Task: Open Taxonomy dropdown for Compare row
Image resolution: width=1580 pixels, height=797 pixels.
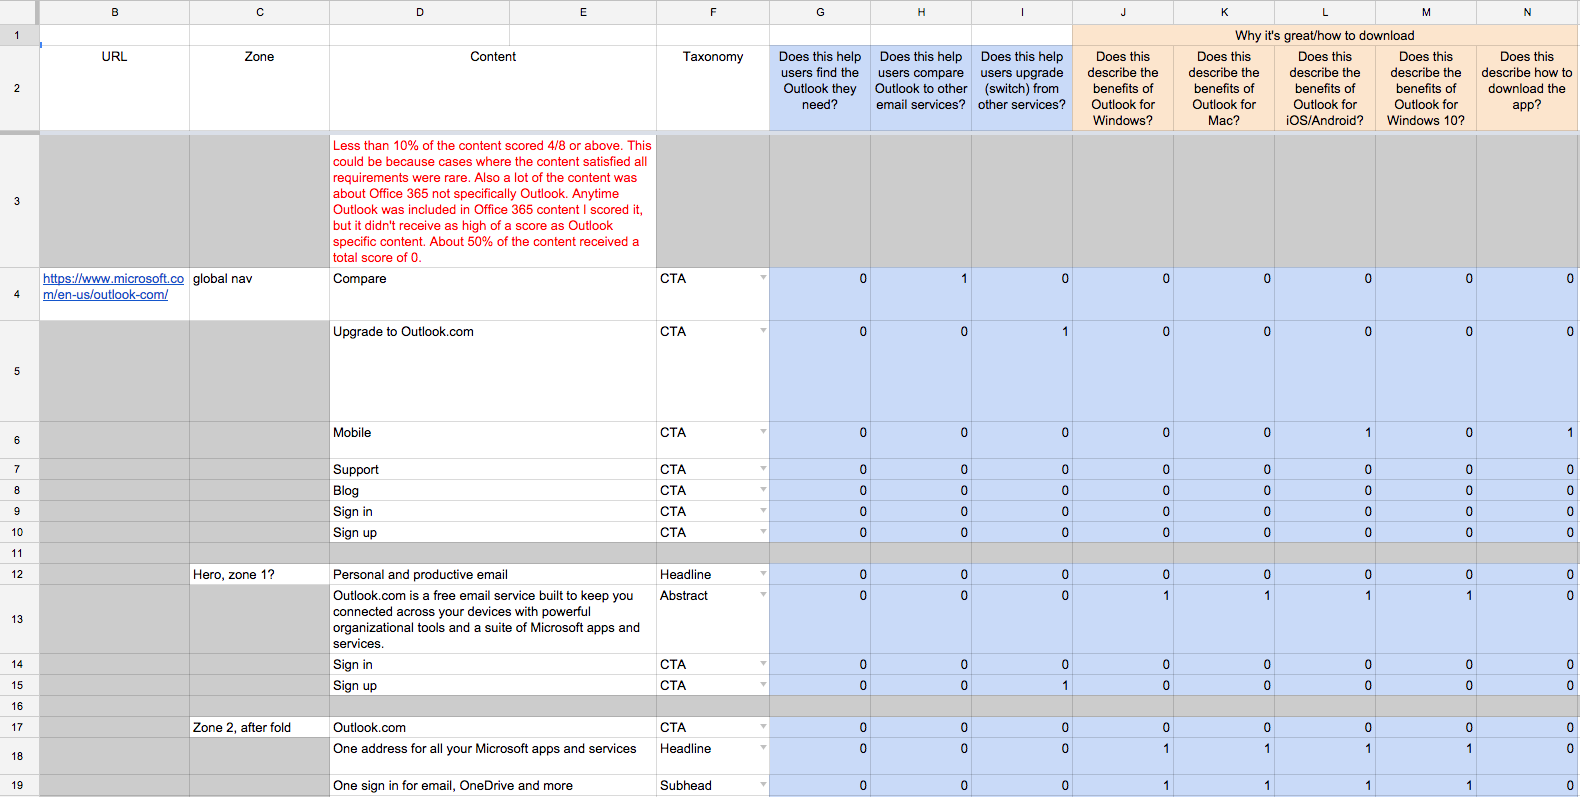Action: [x=763, y=278]
